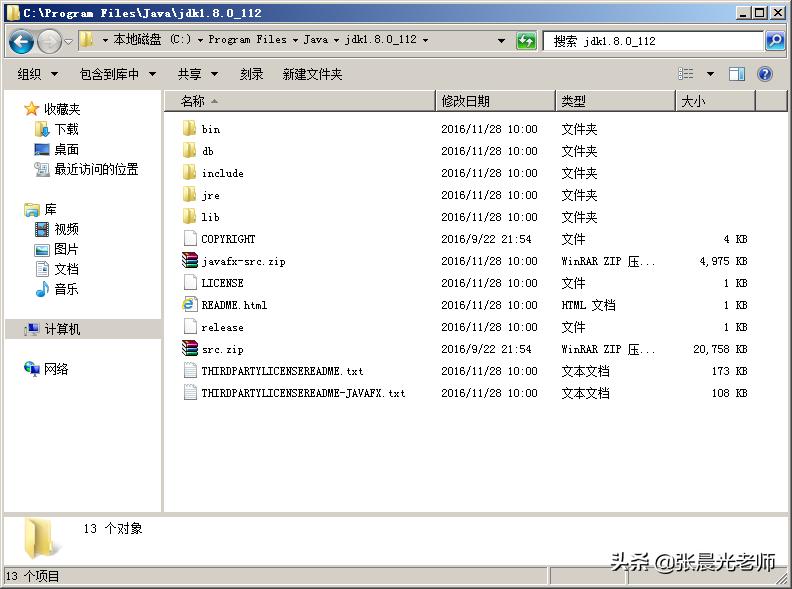Click the HTML 文档 type cell
792x589 pixels.
point(588,305)
